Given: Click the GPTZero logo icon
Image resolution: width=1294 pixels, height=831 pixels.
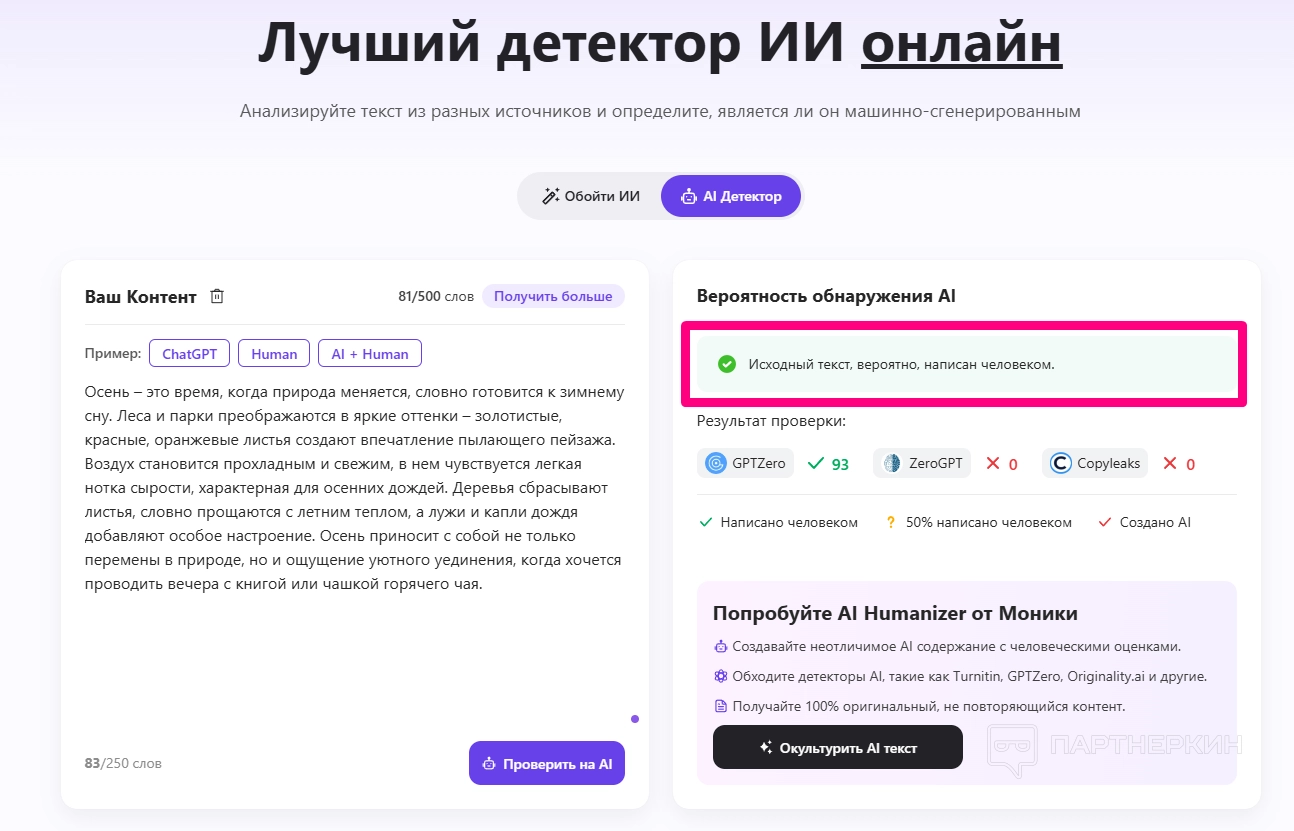Looking at the screenshot, I should (716, 463).
